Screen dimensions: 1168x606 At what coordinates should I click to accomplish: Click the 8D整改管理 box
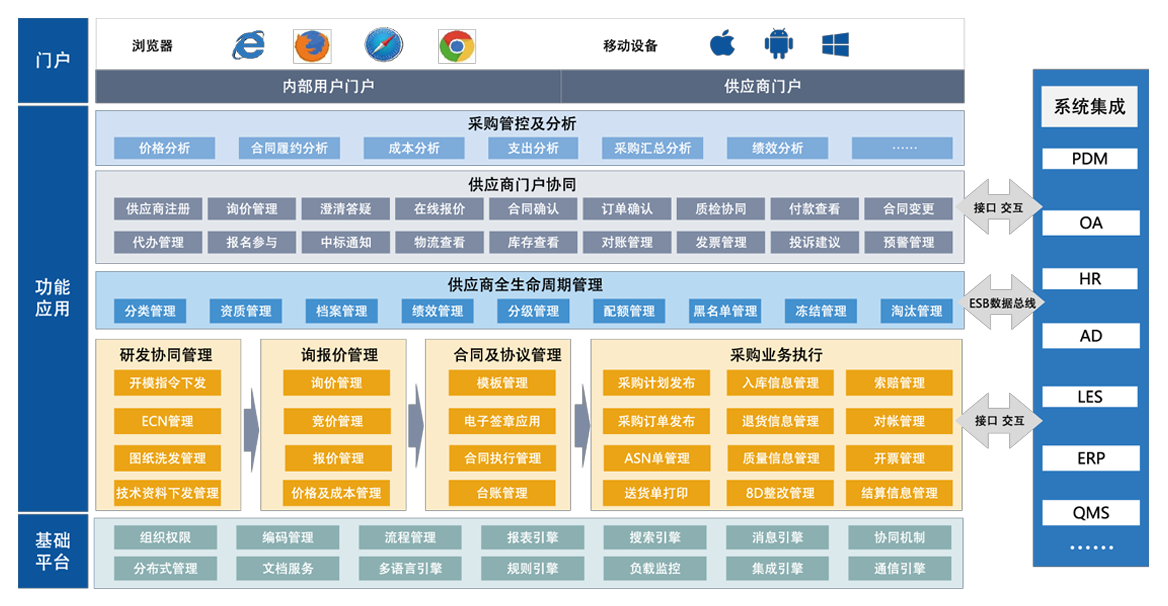[x=780, y=493]
